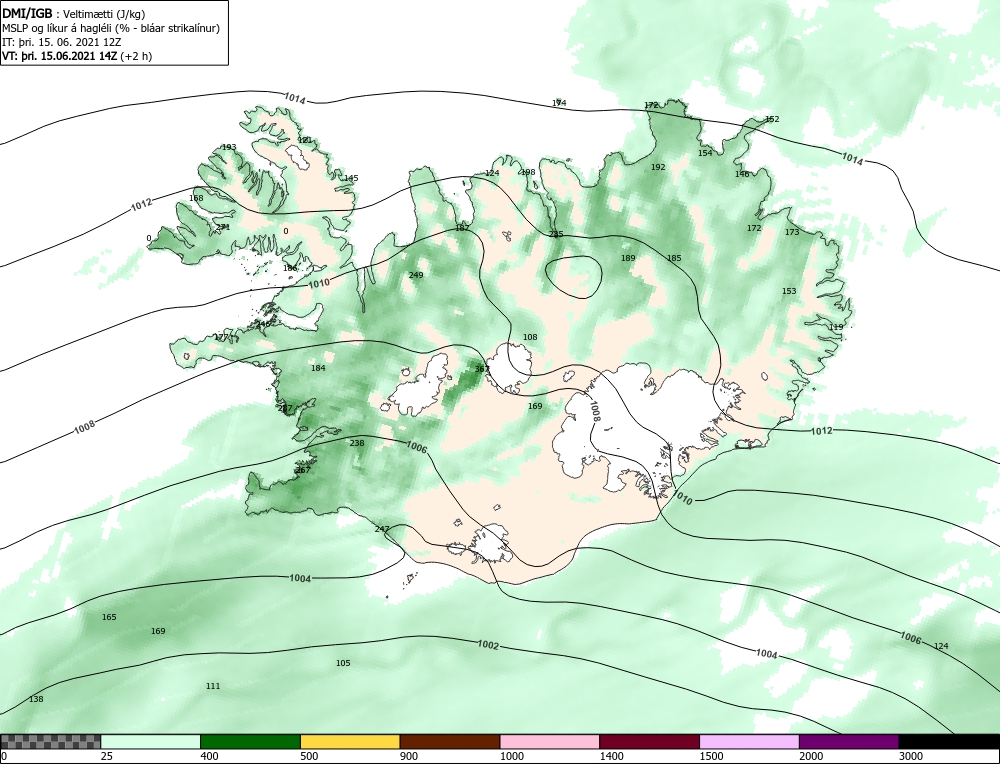This screenshot has height=764, width=1000.
Task: Click the 138 value label
Action: coord(36,700)
